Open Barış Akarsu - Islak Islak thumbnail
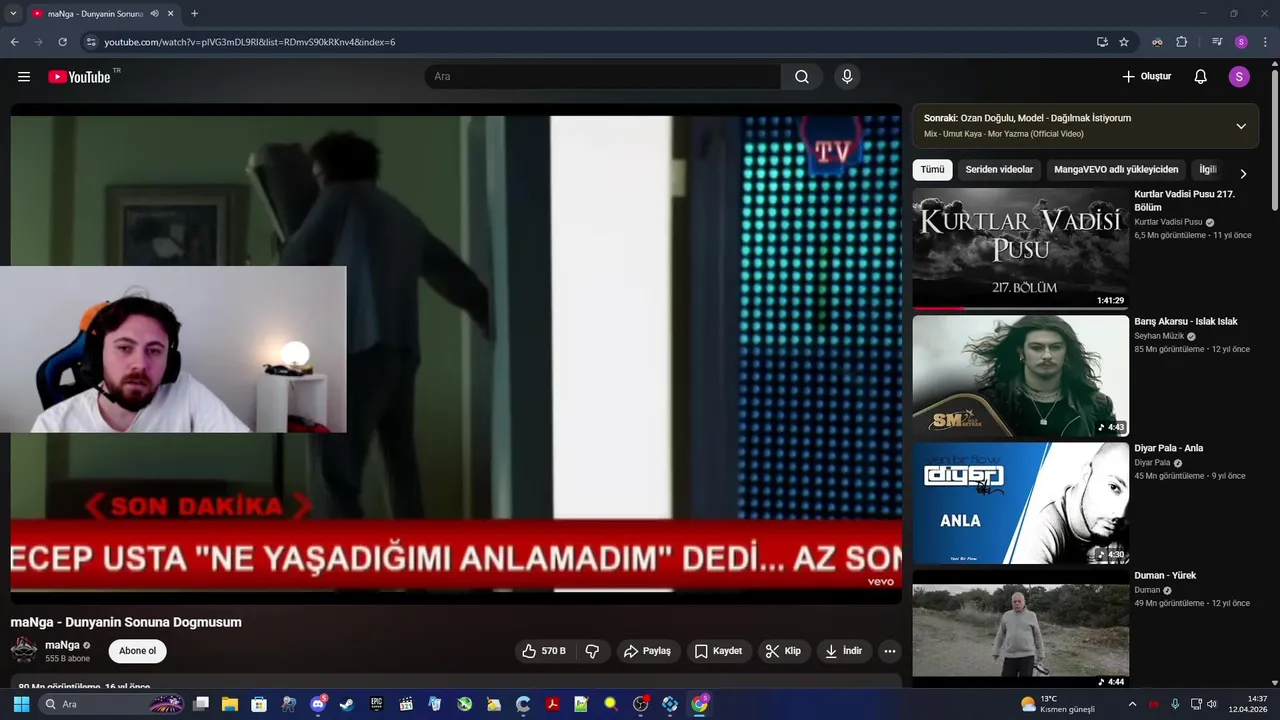Image resolution: width=1280 pixels, height=720 pixels. [x=1020, y=376]
